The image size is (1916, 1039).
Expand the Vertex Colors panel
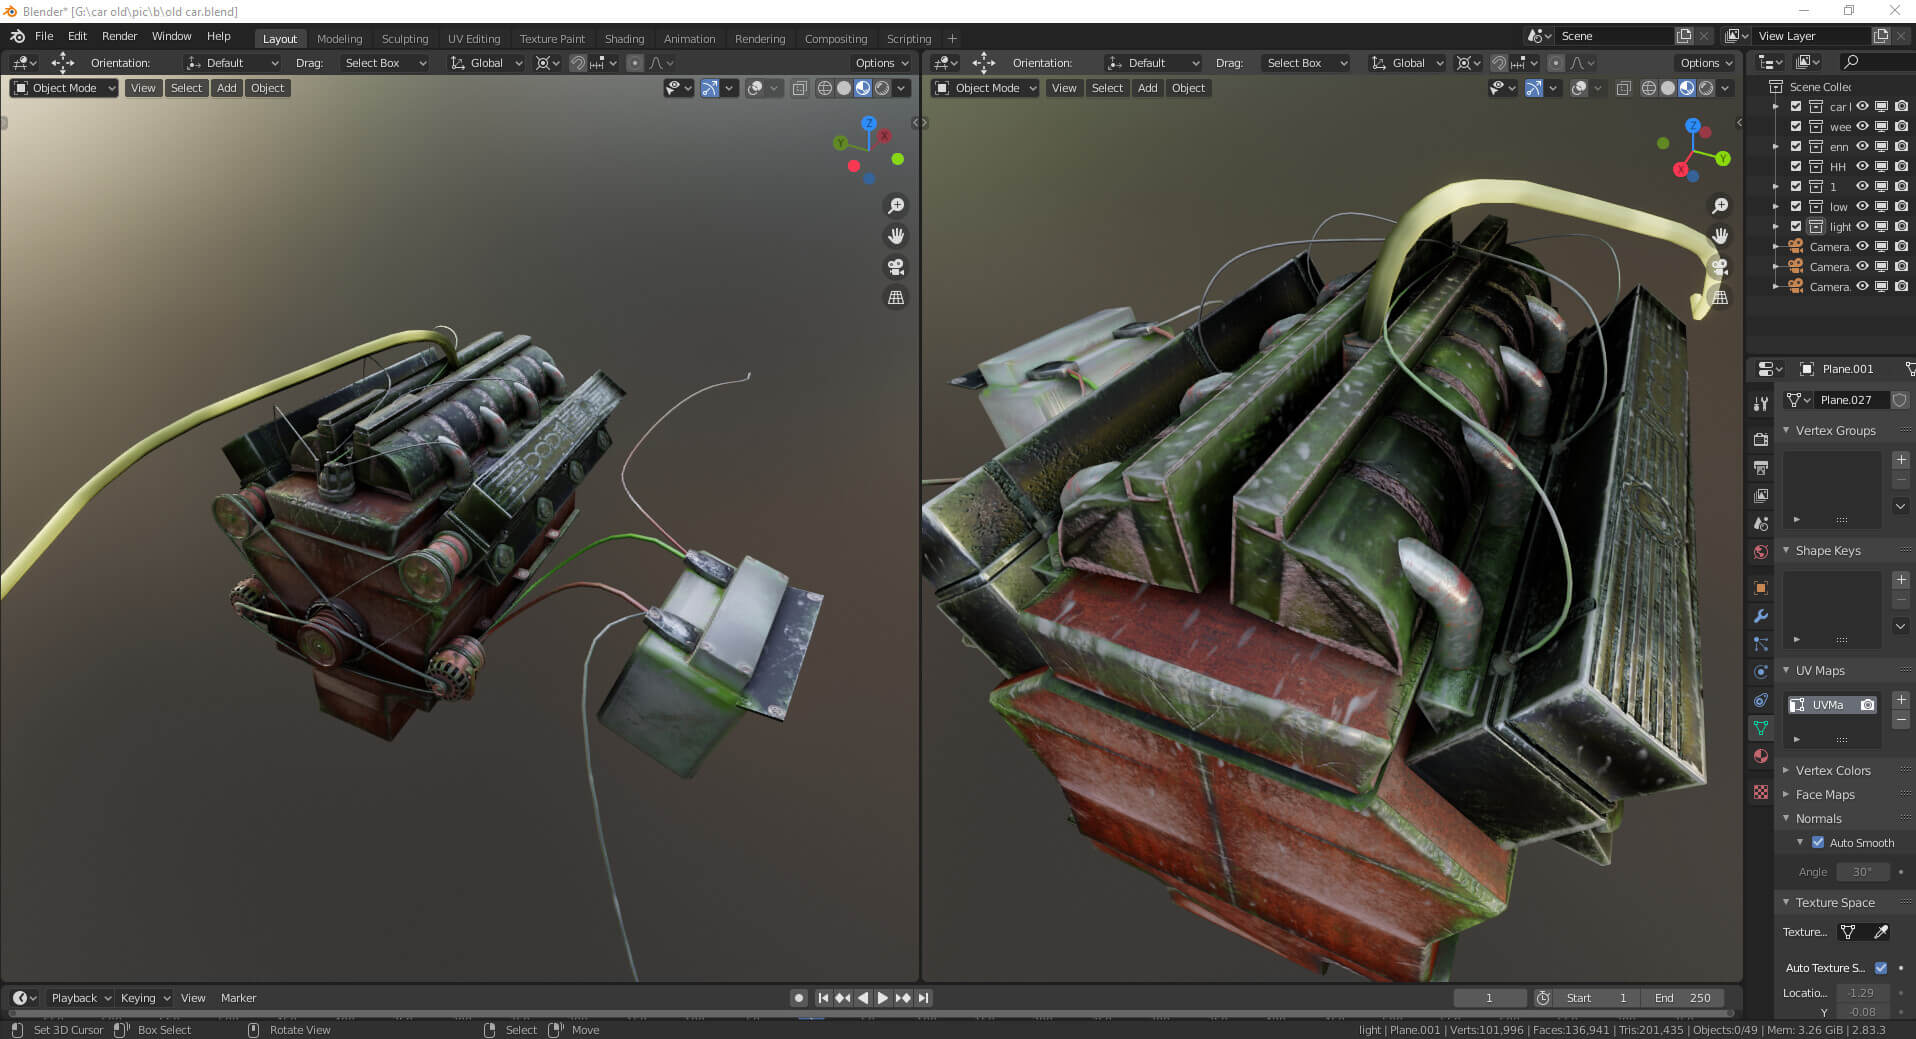pyautogui.click(x=1832, y=770)
